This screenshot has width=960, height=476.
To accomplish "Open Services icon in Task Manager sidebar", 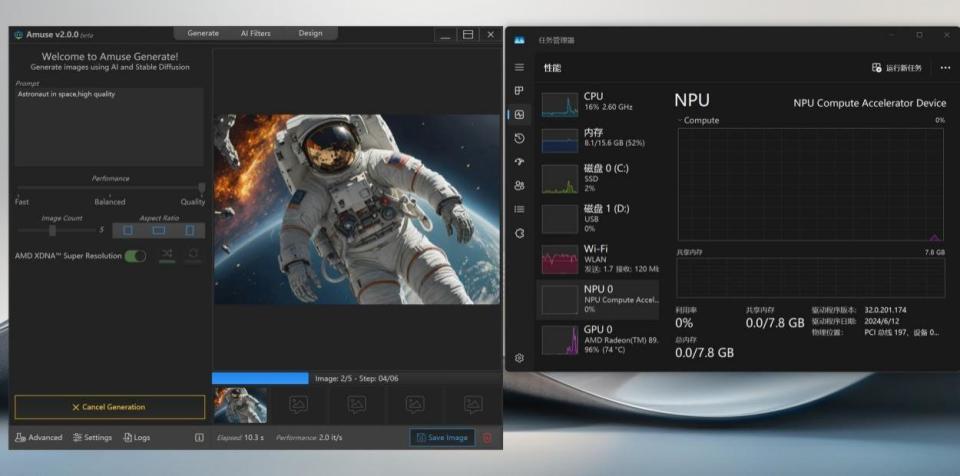I will tap(519, 233).
